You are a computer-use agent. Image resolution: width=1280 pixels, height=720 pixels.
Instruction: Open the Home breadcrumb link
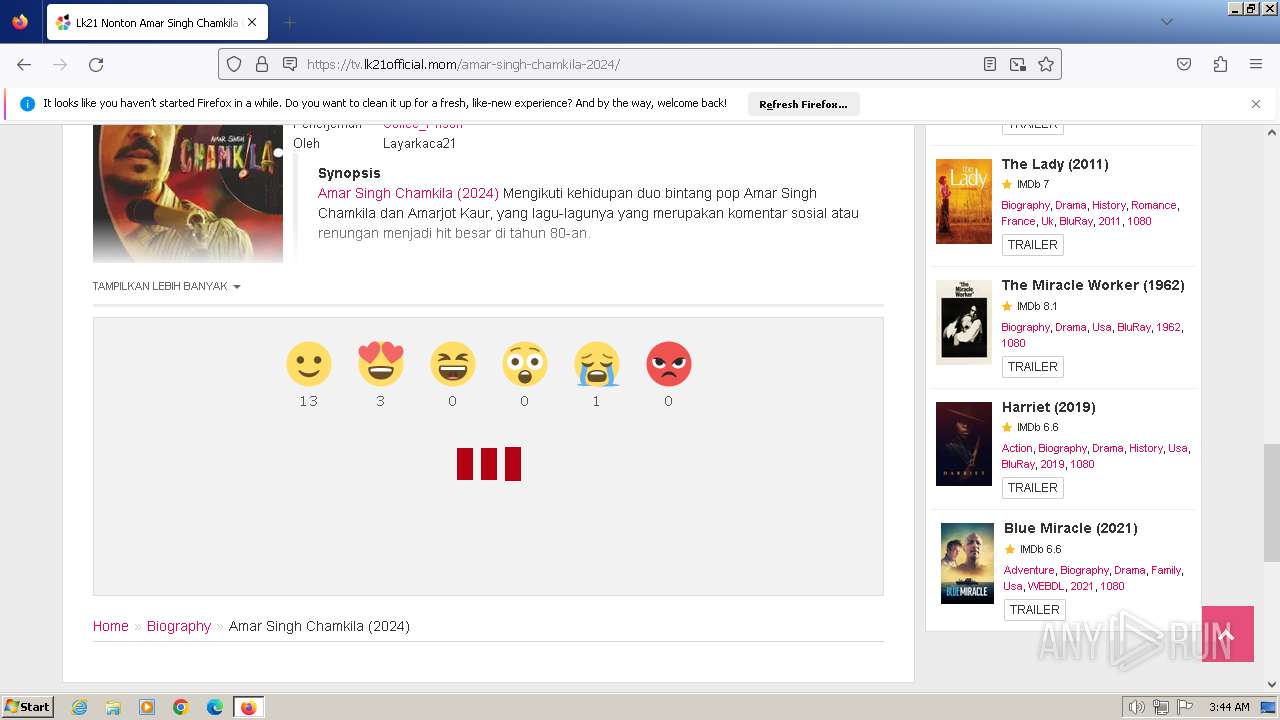111,626
